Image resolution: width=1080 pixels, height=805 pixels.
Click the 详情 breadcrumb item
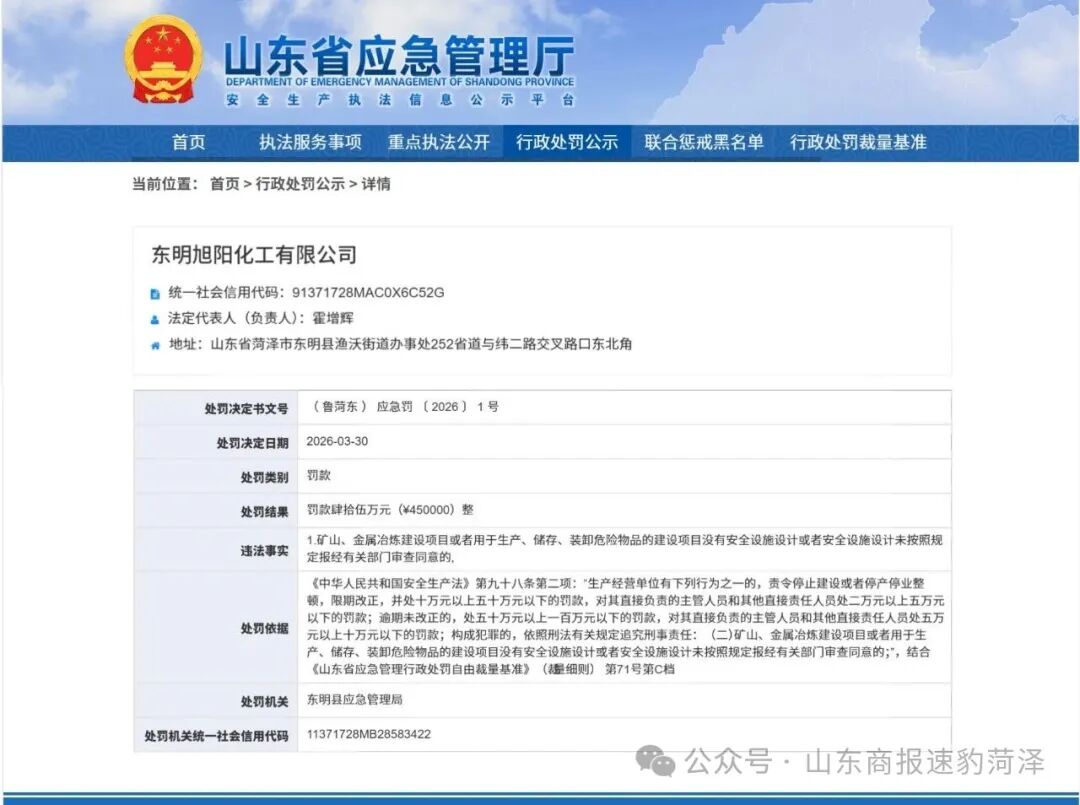coord(376,184)
